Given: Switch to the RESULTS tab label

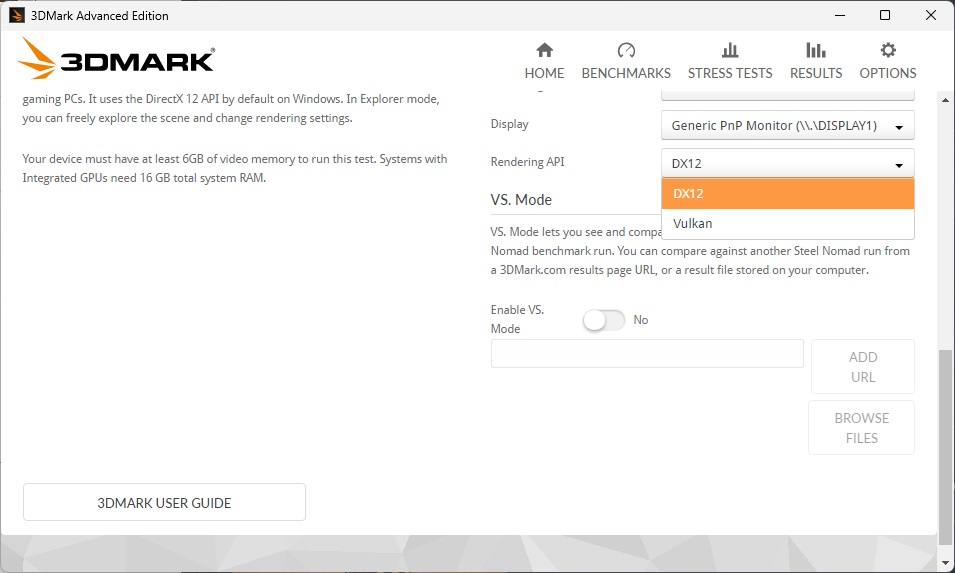Looking at the screenshot, I should coord(816,73).
